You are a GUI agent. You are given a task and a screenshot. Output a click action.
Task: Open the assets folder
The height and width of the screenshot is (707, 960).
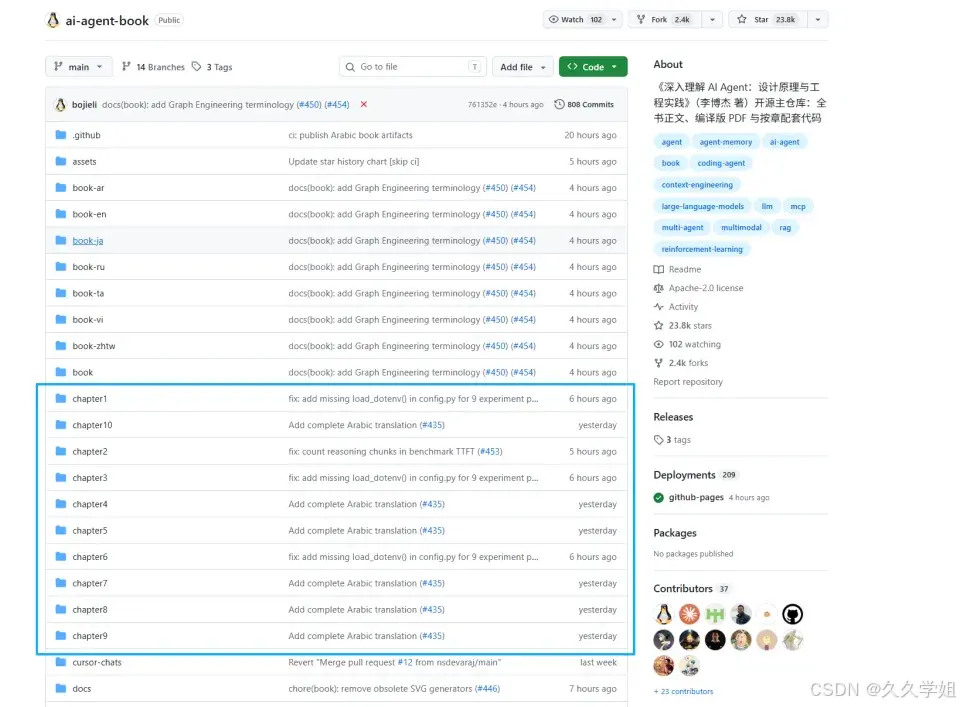(84, 162)
